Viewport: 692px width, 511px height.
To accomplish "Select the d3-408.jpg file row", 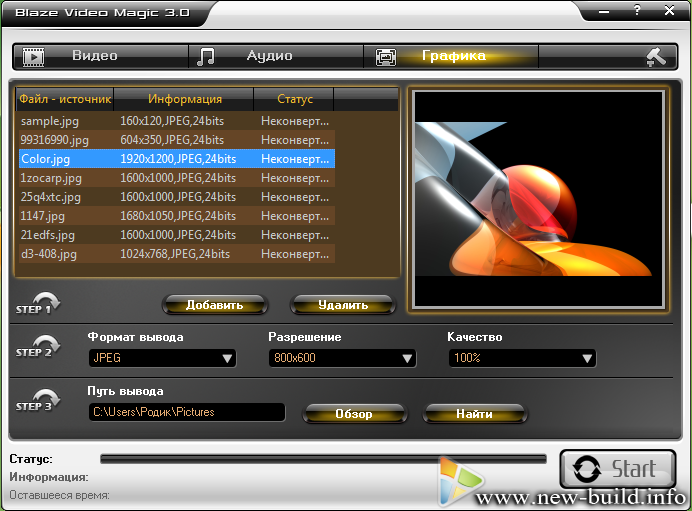I will click(177, 254).
